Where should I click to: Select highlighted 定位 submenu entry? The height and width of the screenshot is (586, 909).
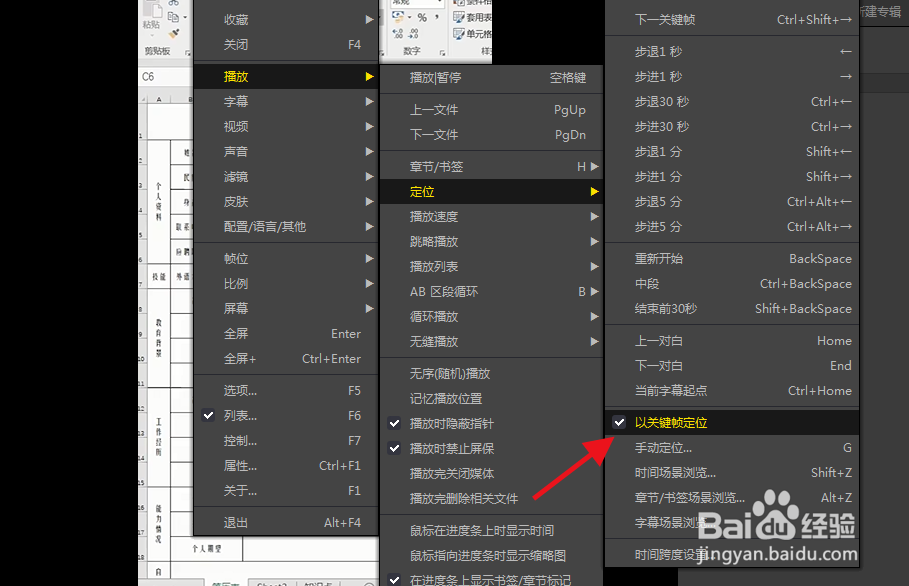pyautogui.click(x=492, y=191)
